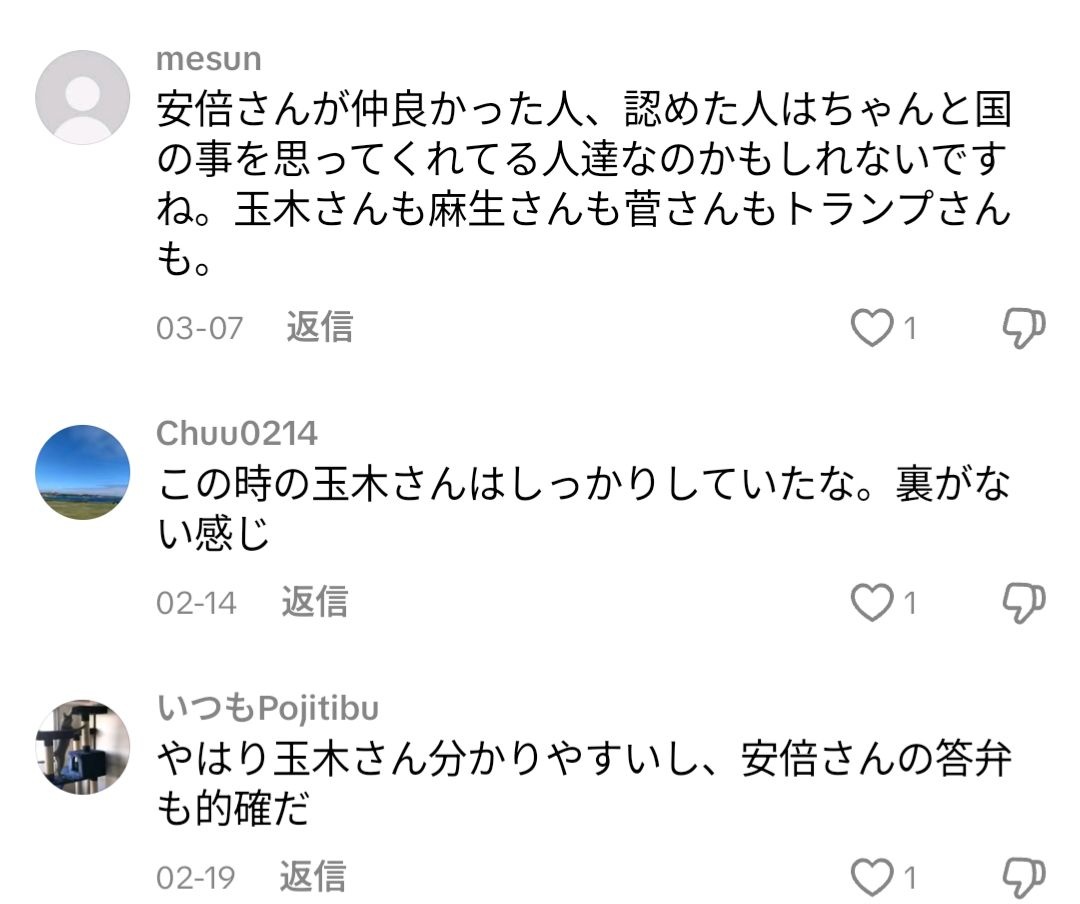Tap the username mesun
This screenshot has height=904, width=1080.
[209, 59]
